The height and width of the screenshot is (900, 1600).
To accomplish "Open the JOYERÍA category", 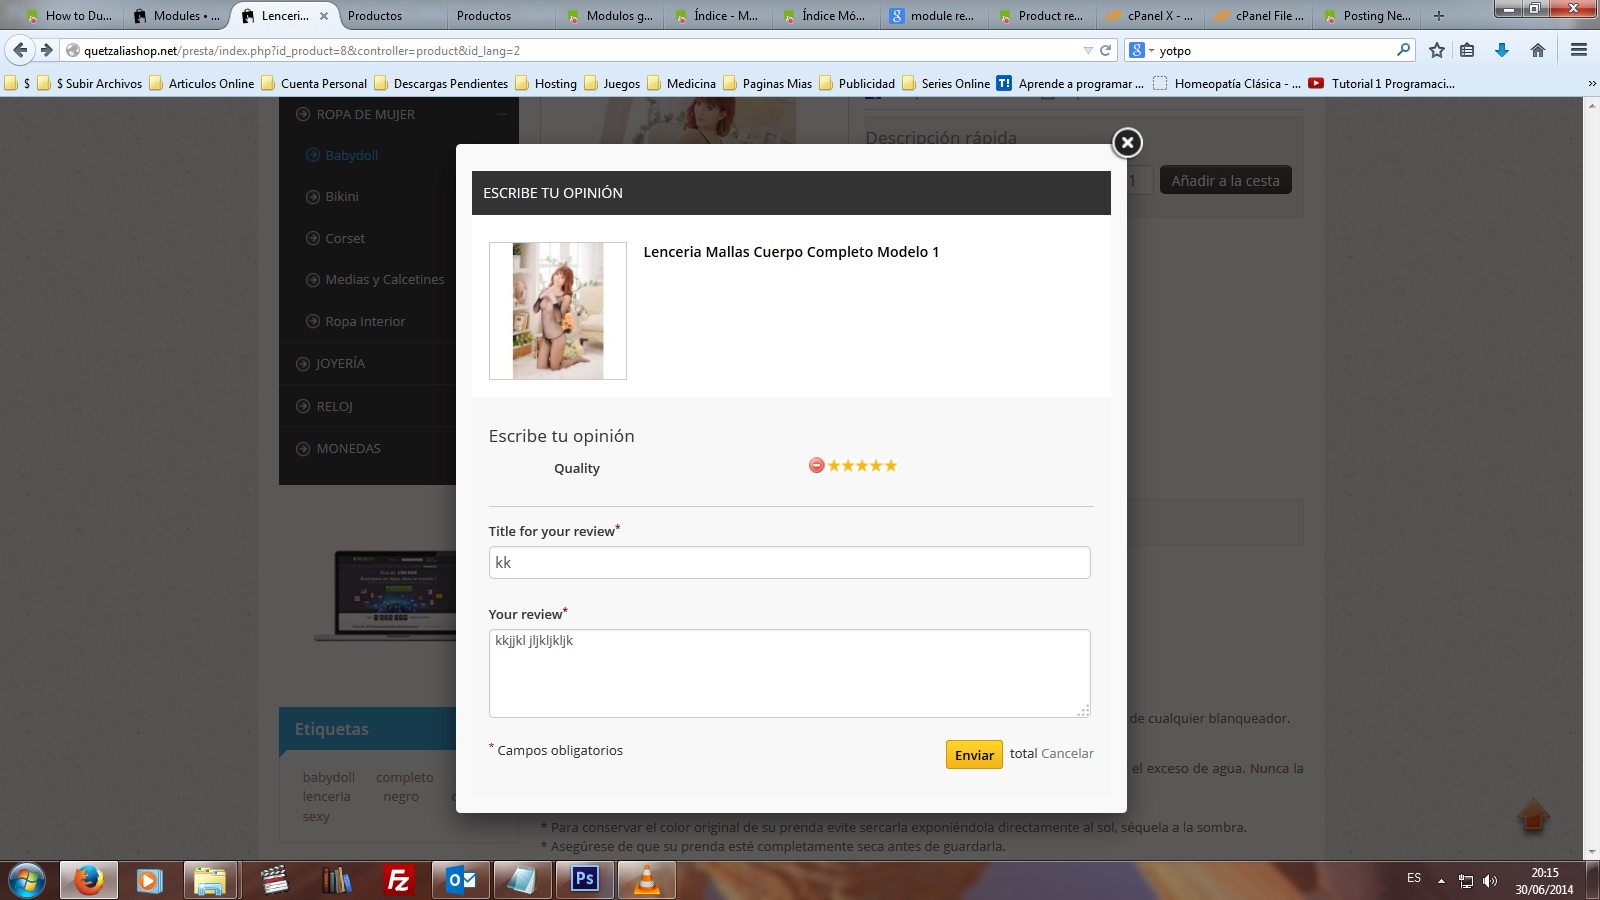I will click(x=340, y=364).
